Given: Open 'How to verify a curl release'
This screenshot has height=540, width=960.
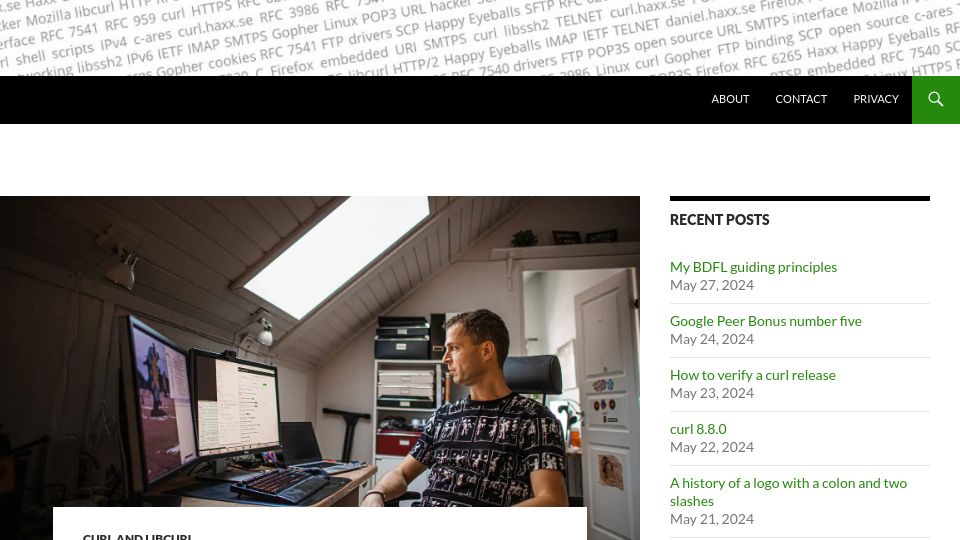Looking at the screenshot, I should (x=752, y=375).
